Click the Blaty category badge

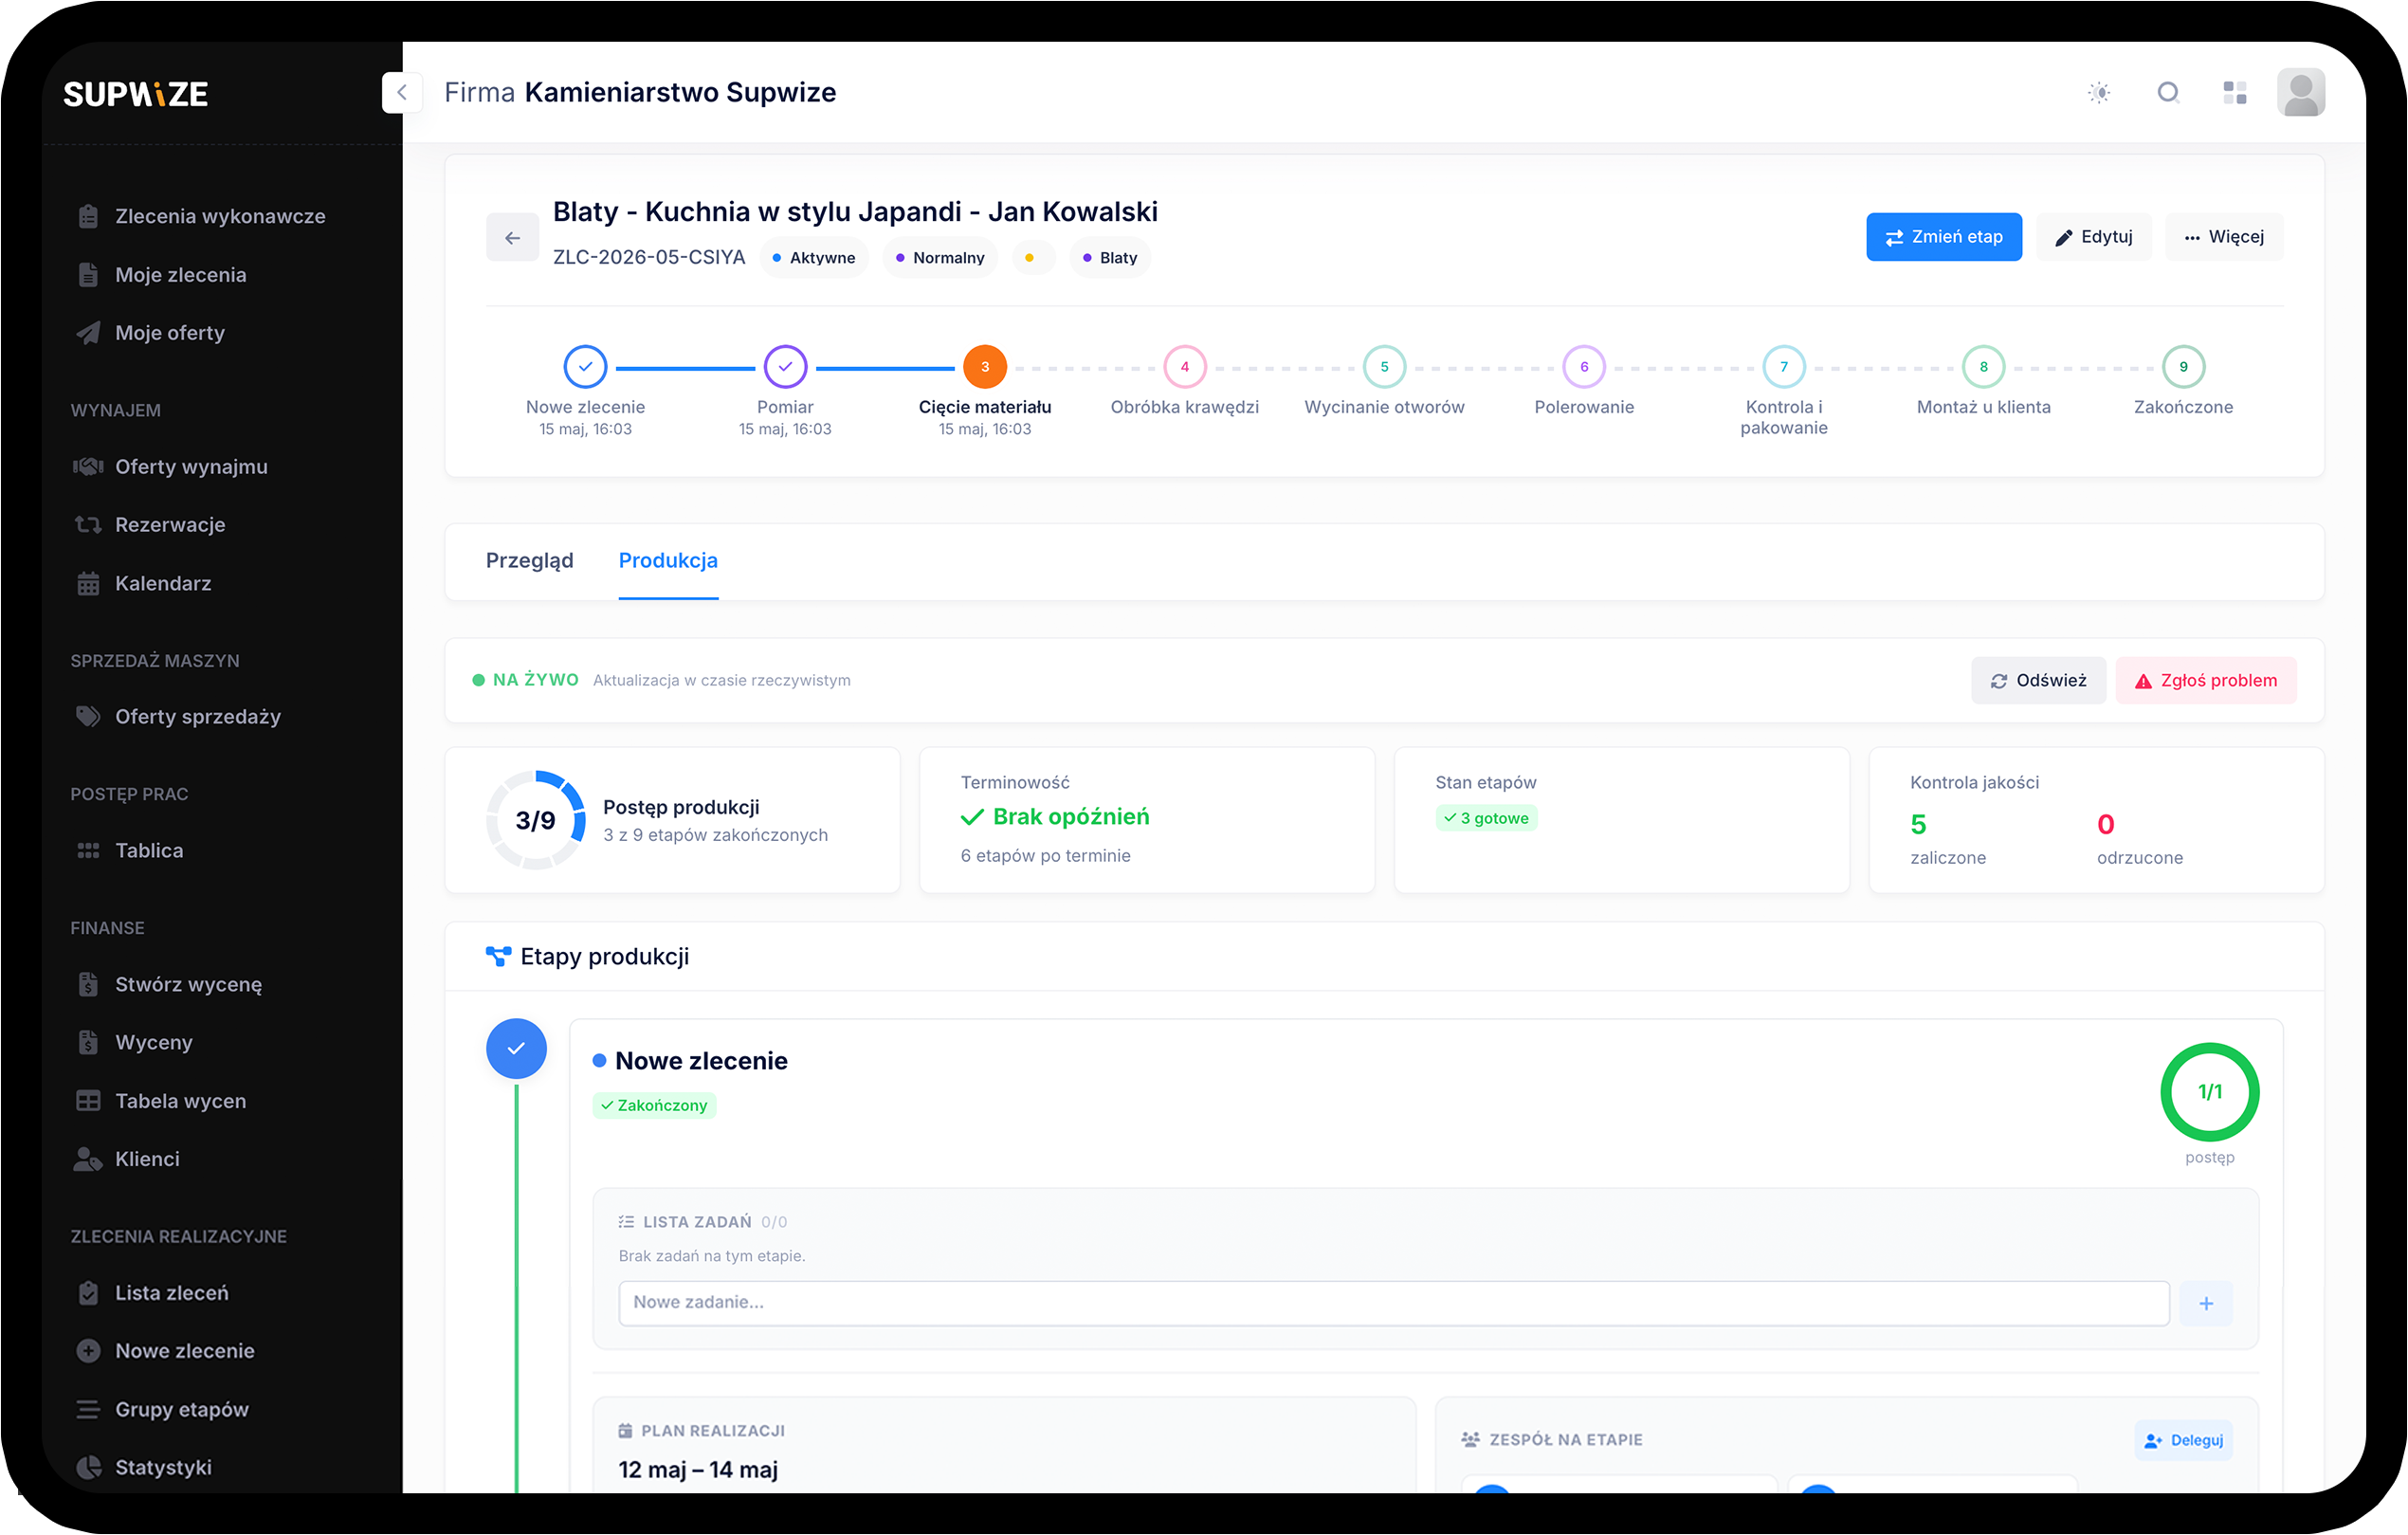click(x=1110, y=258)
